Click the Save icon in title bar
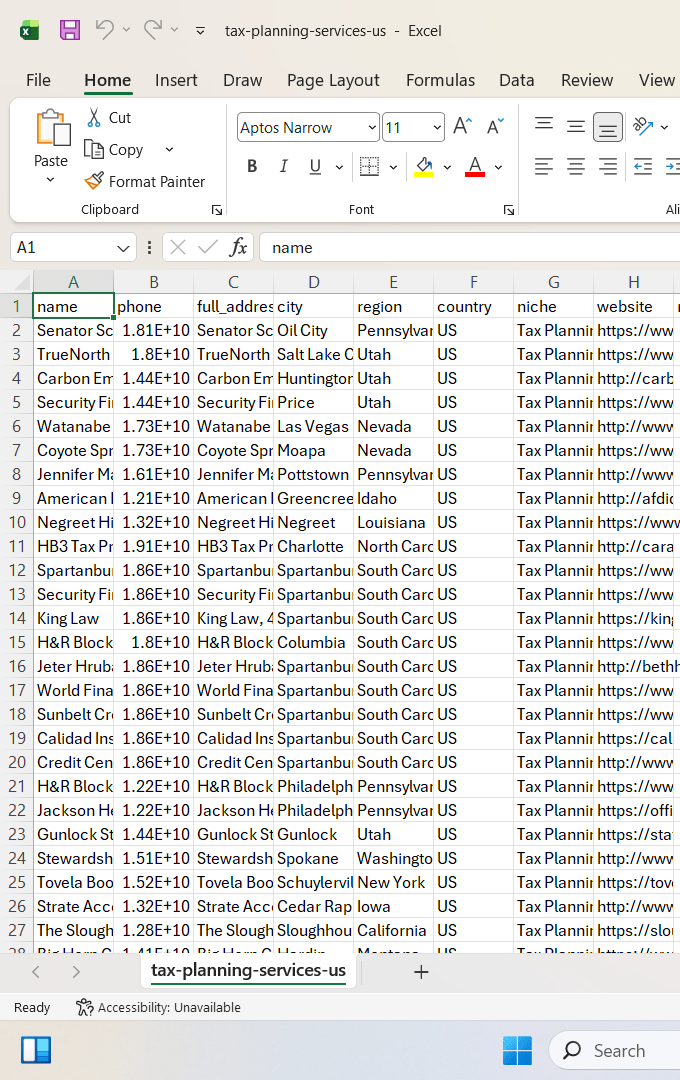This screenshot has height=1080, width=680. [x=70, y=30]
